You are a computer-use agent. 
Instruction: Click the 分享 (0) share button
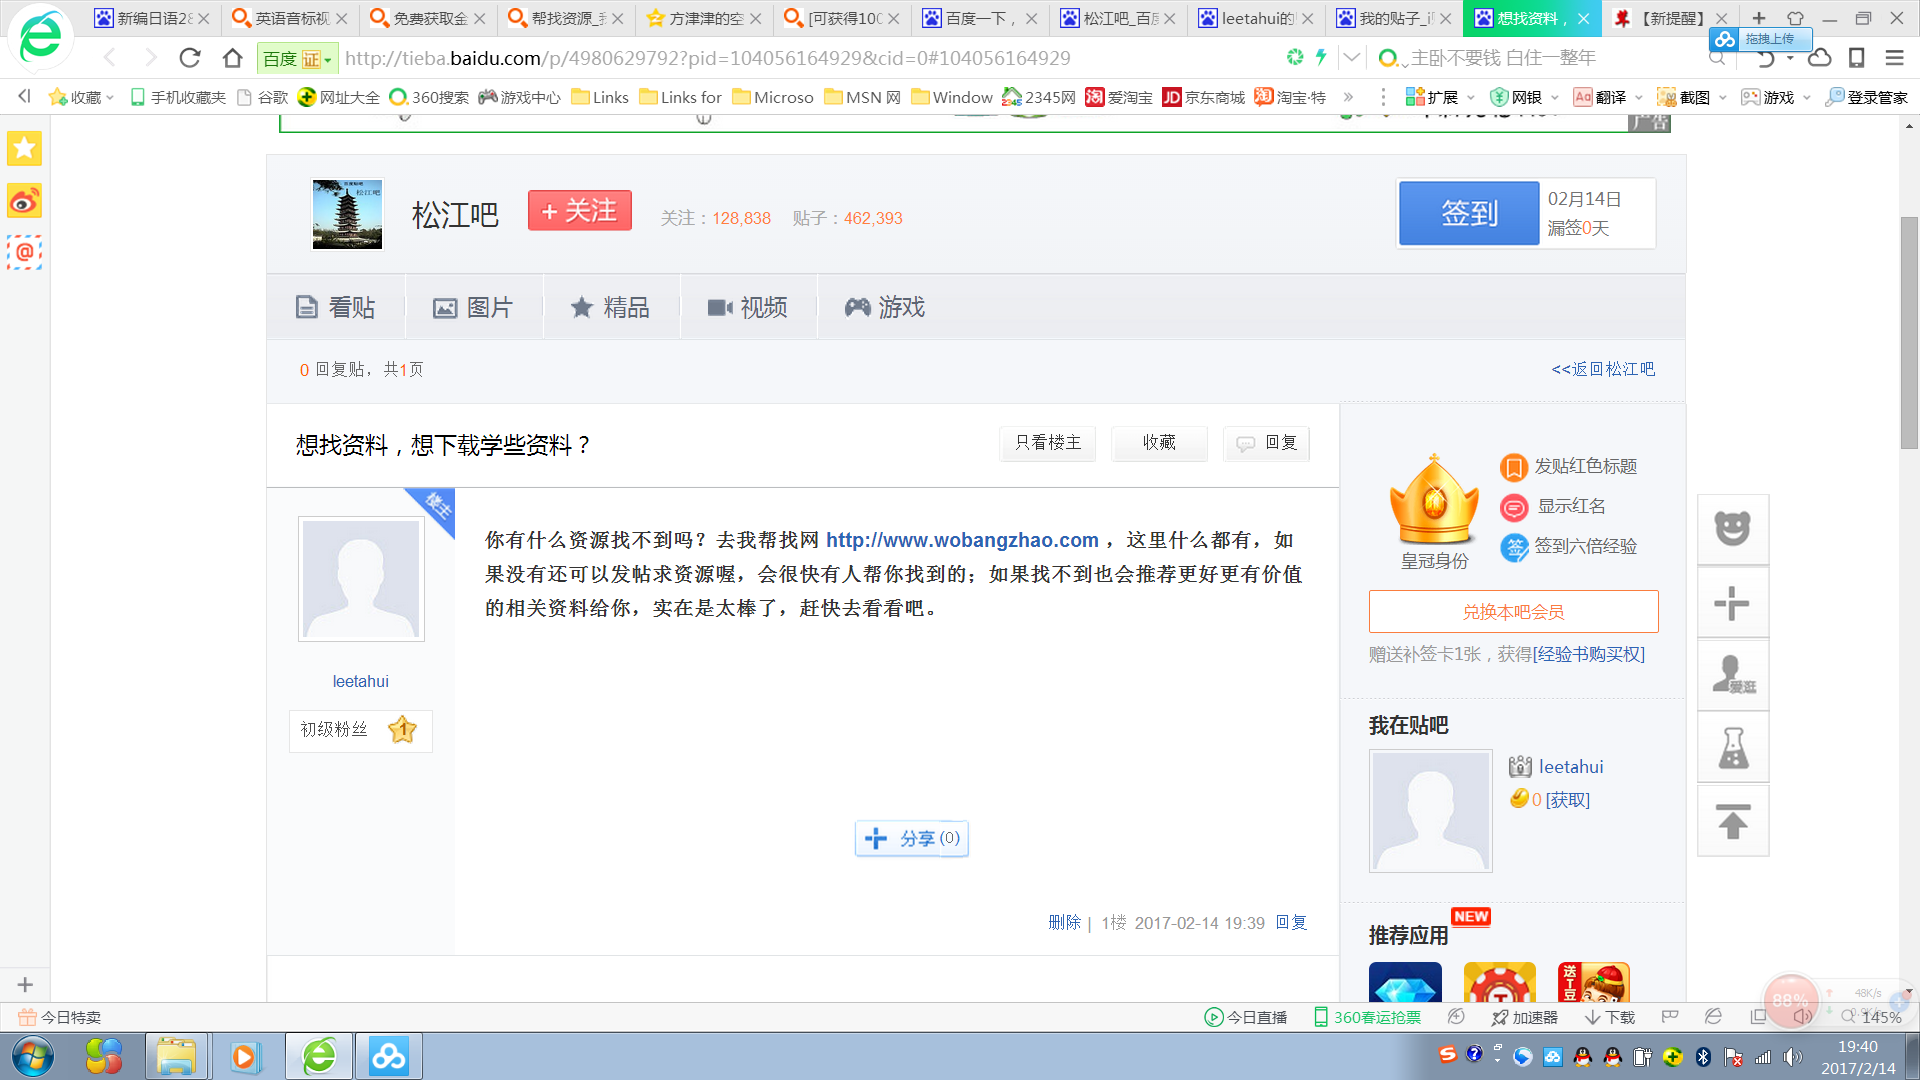click(911, 838)
